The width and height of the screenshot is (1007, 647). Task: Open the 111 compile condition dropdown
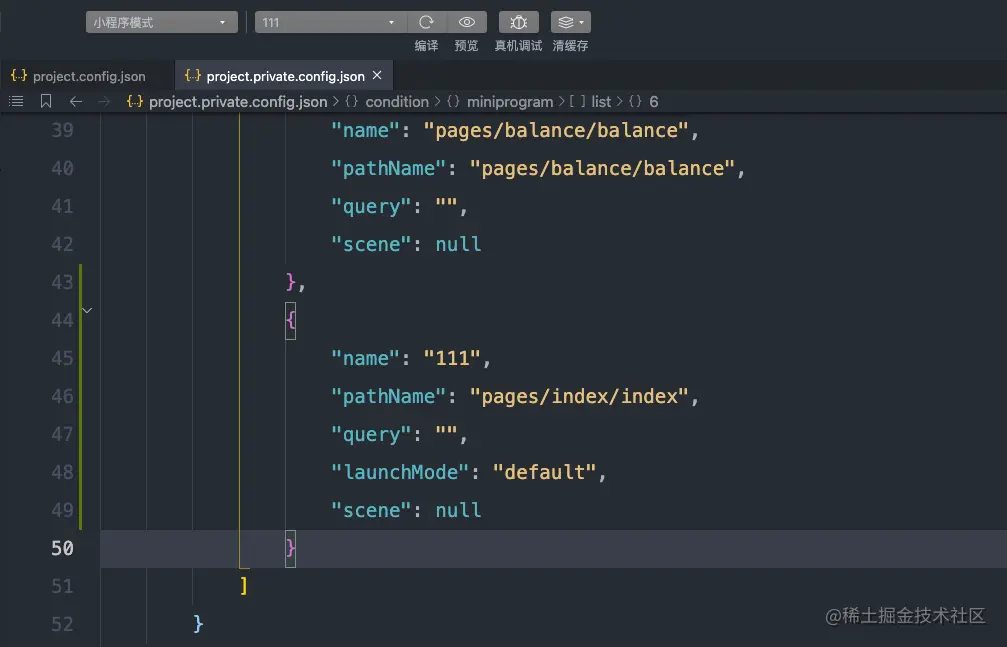(x=331, y=22)
